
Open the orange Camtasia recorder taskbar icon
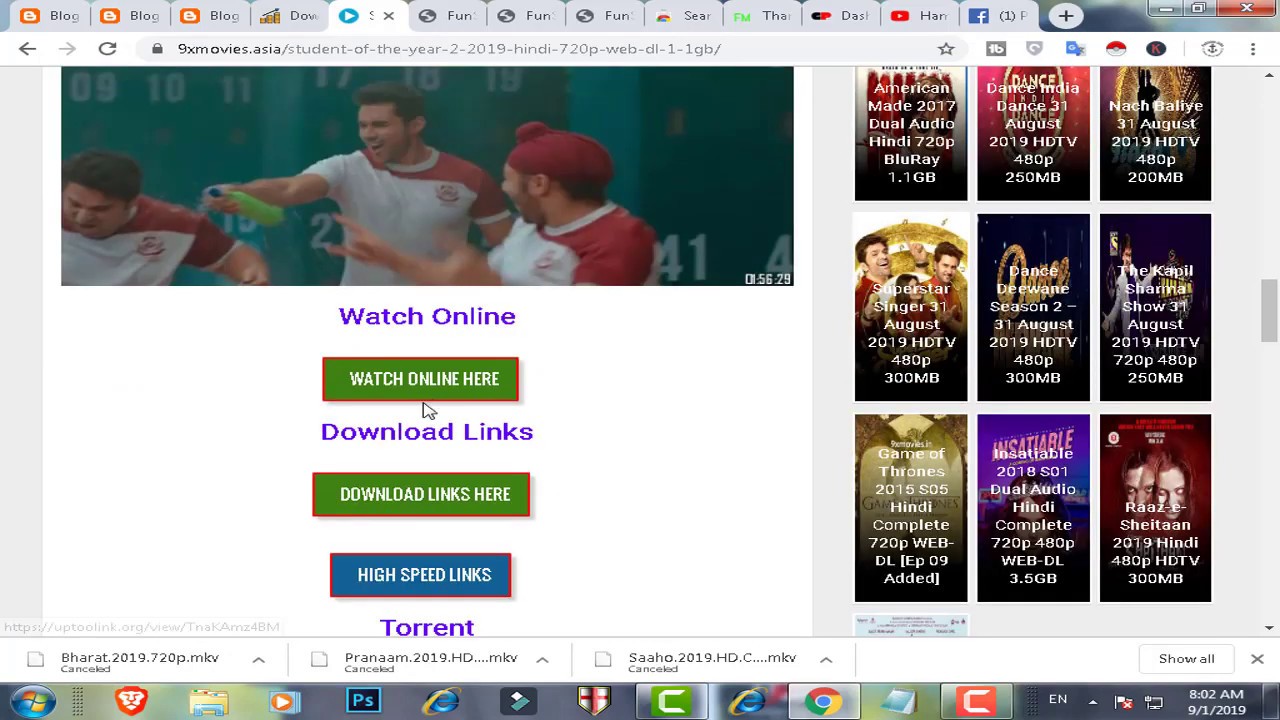tap(977, 701)
